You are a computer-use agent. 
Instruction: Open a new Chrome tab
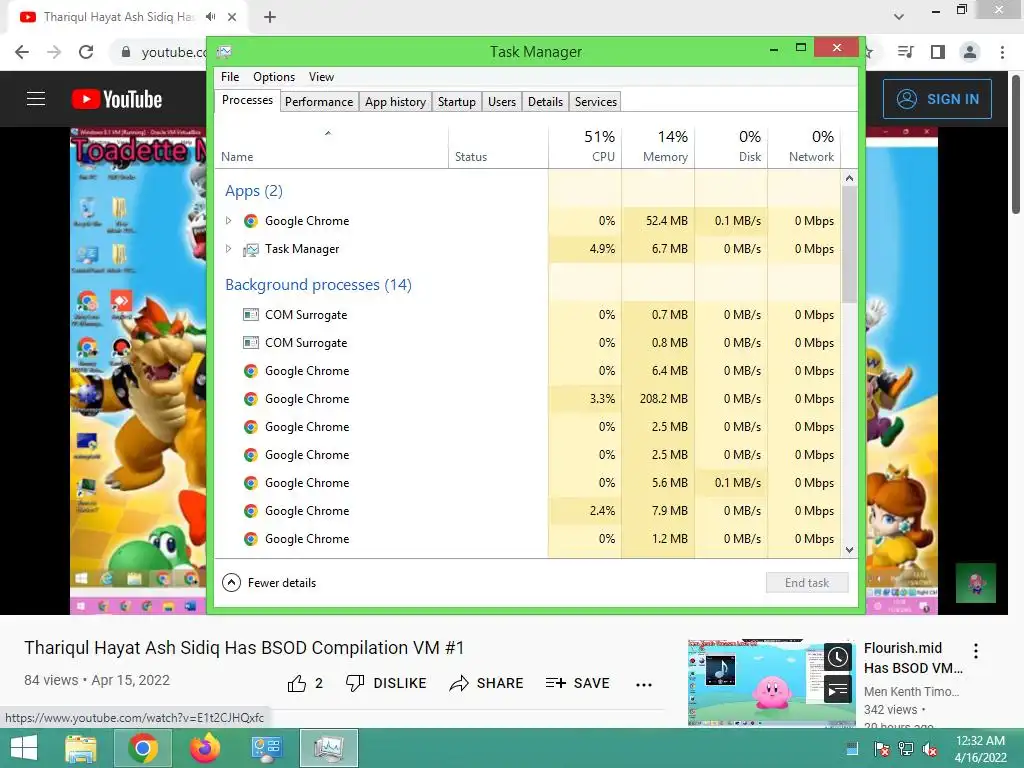pos(270,17)
